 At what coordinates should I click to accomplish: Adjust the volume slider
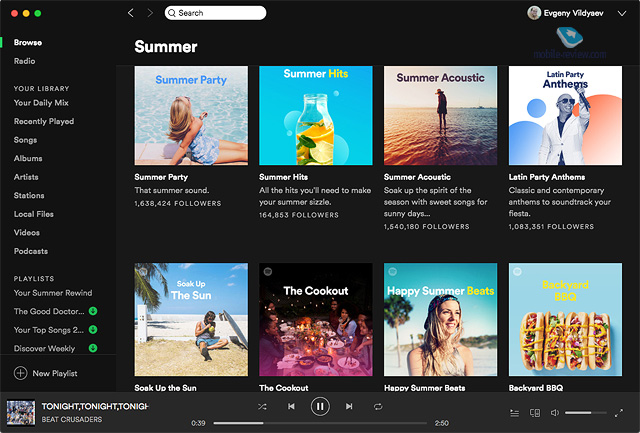[585, 413]
